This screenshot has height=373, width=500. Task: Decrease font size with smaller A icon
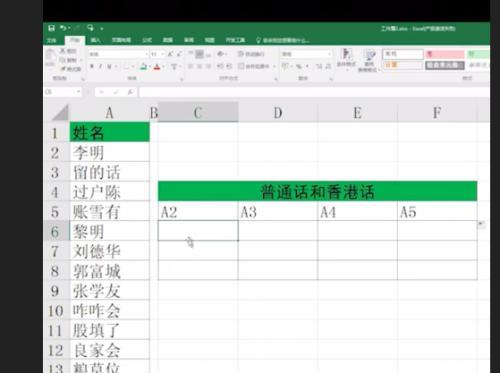click(179, 54)
